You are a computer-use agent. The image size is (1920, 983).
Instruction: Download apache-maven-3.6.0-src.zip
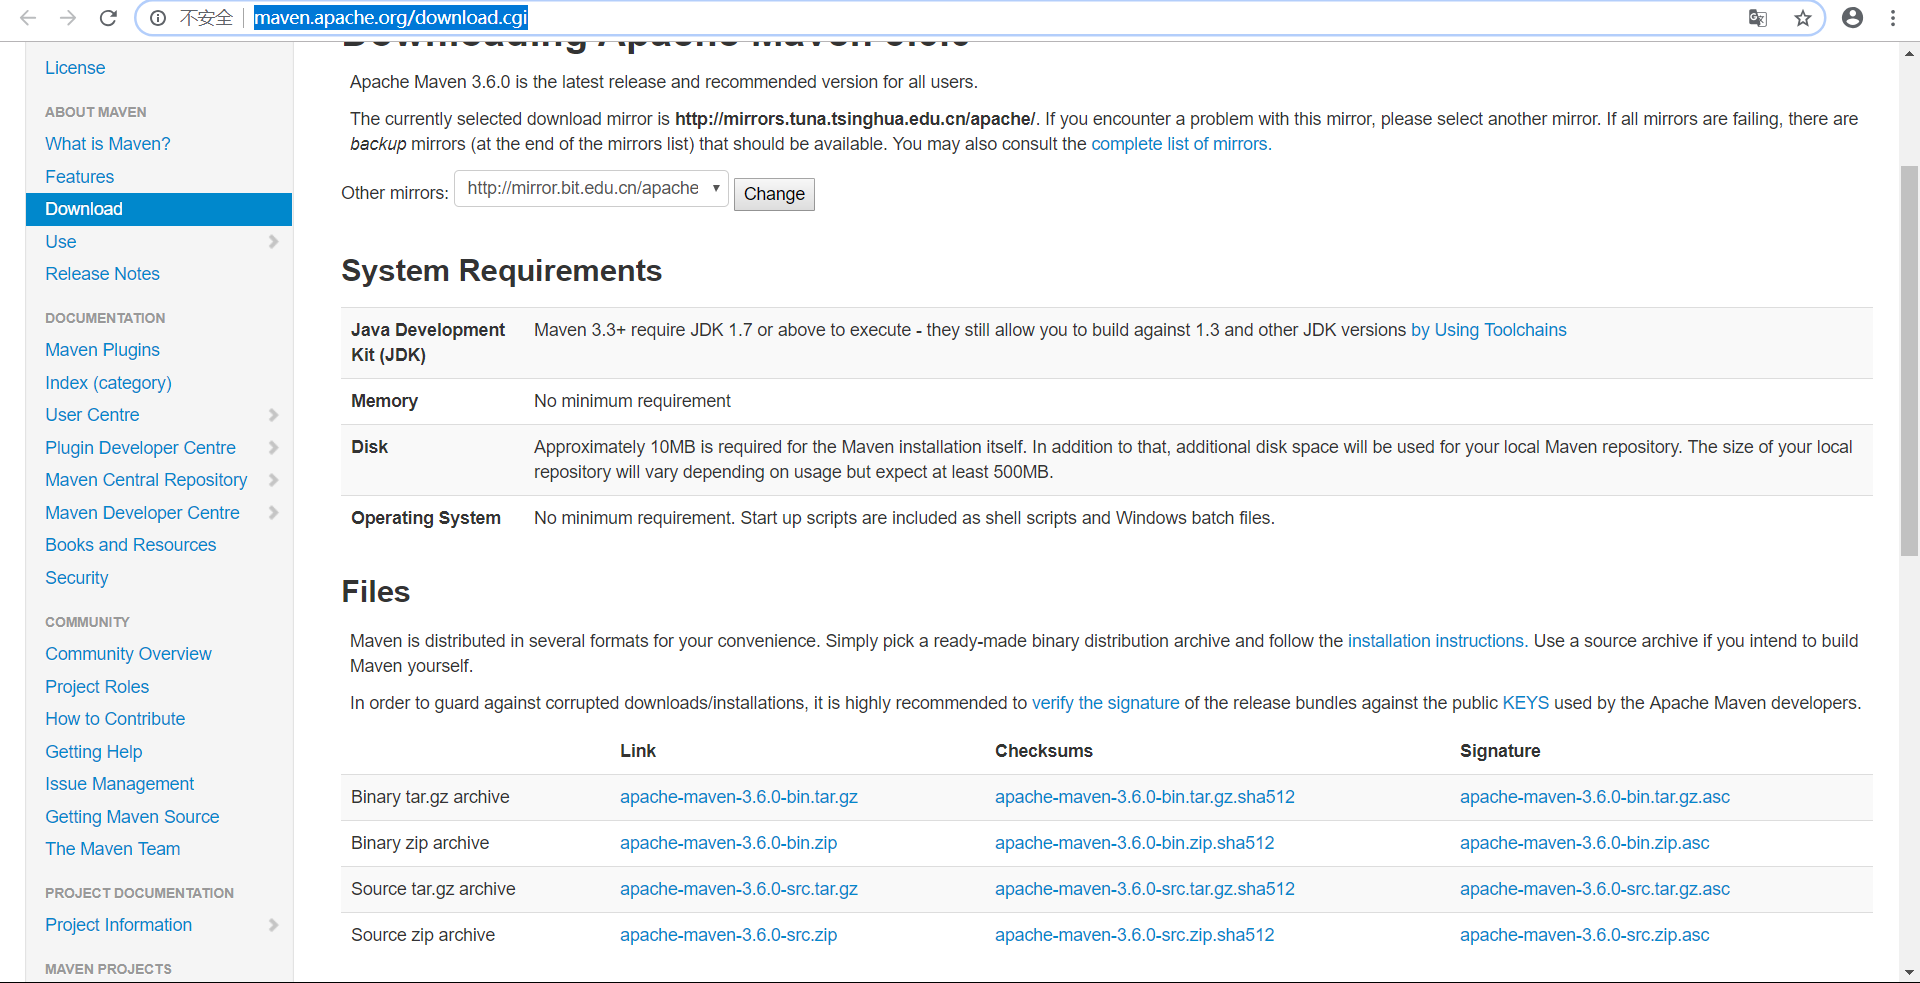[729, 935]
